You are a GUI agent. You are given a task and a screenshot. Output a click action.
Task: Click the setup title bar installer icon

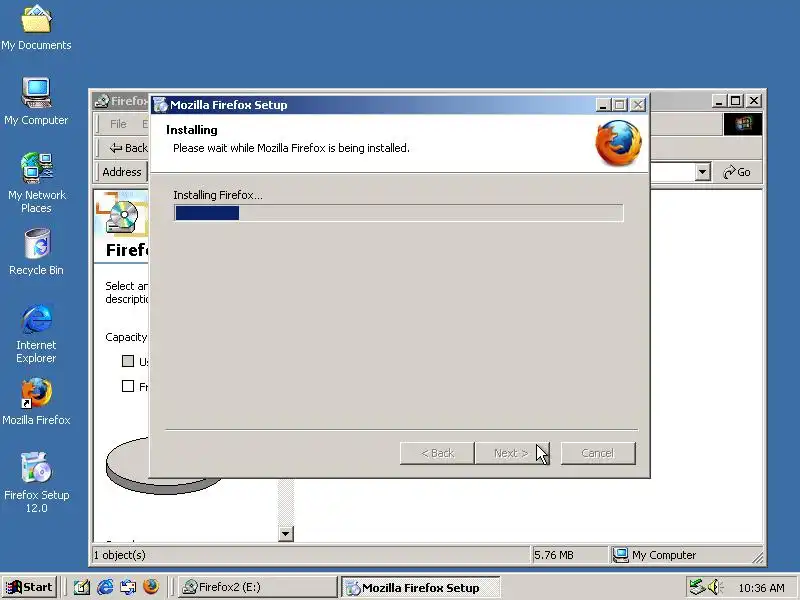click(x=160, y=105)
